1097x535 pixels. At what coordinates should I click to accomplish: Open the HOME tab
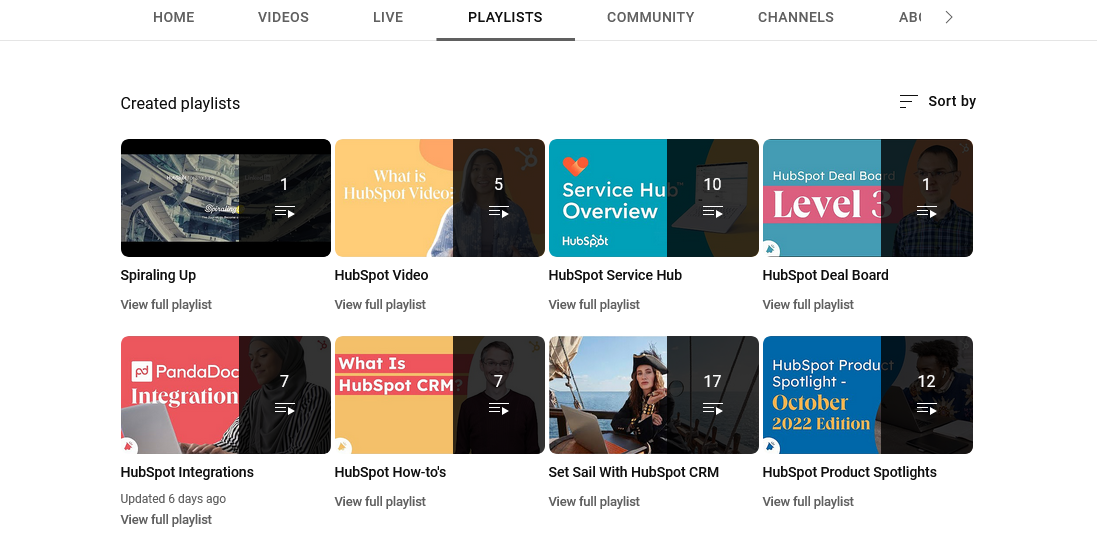click(x=174, y=17)
